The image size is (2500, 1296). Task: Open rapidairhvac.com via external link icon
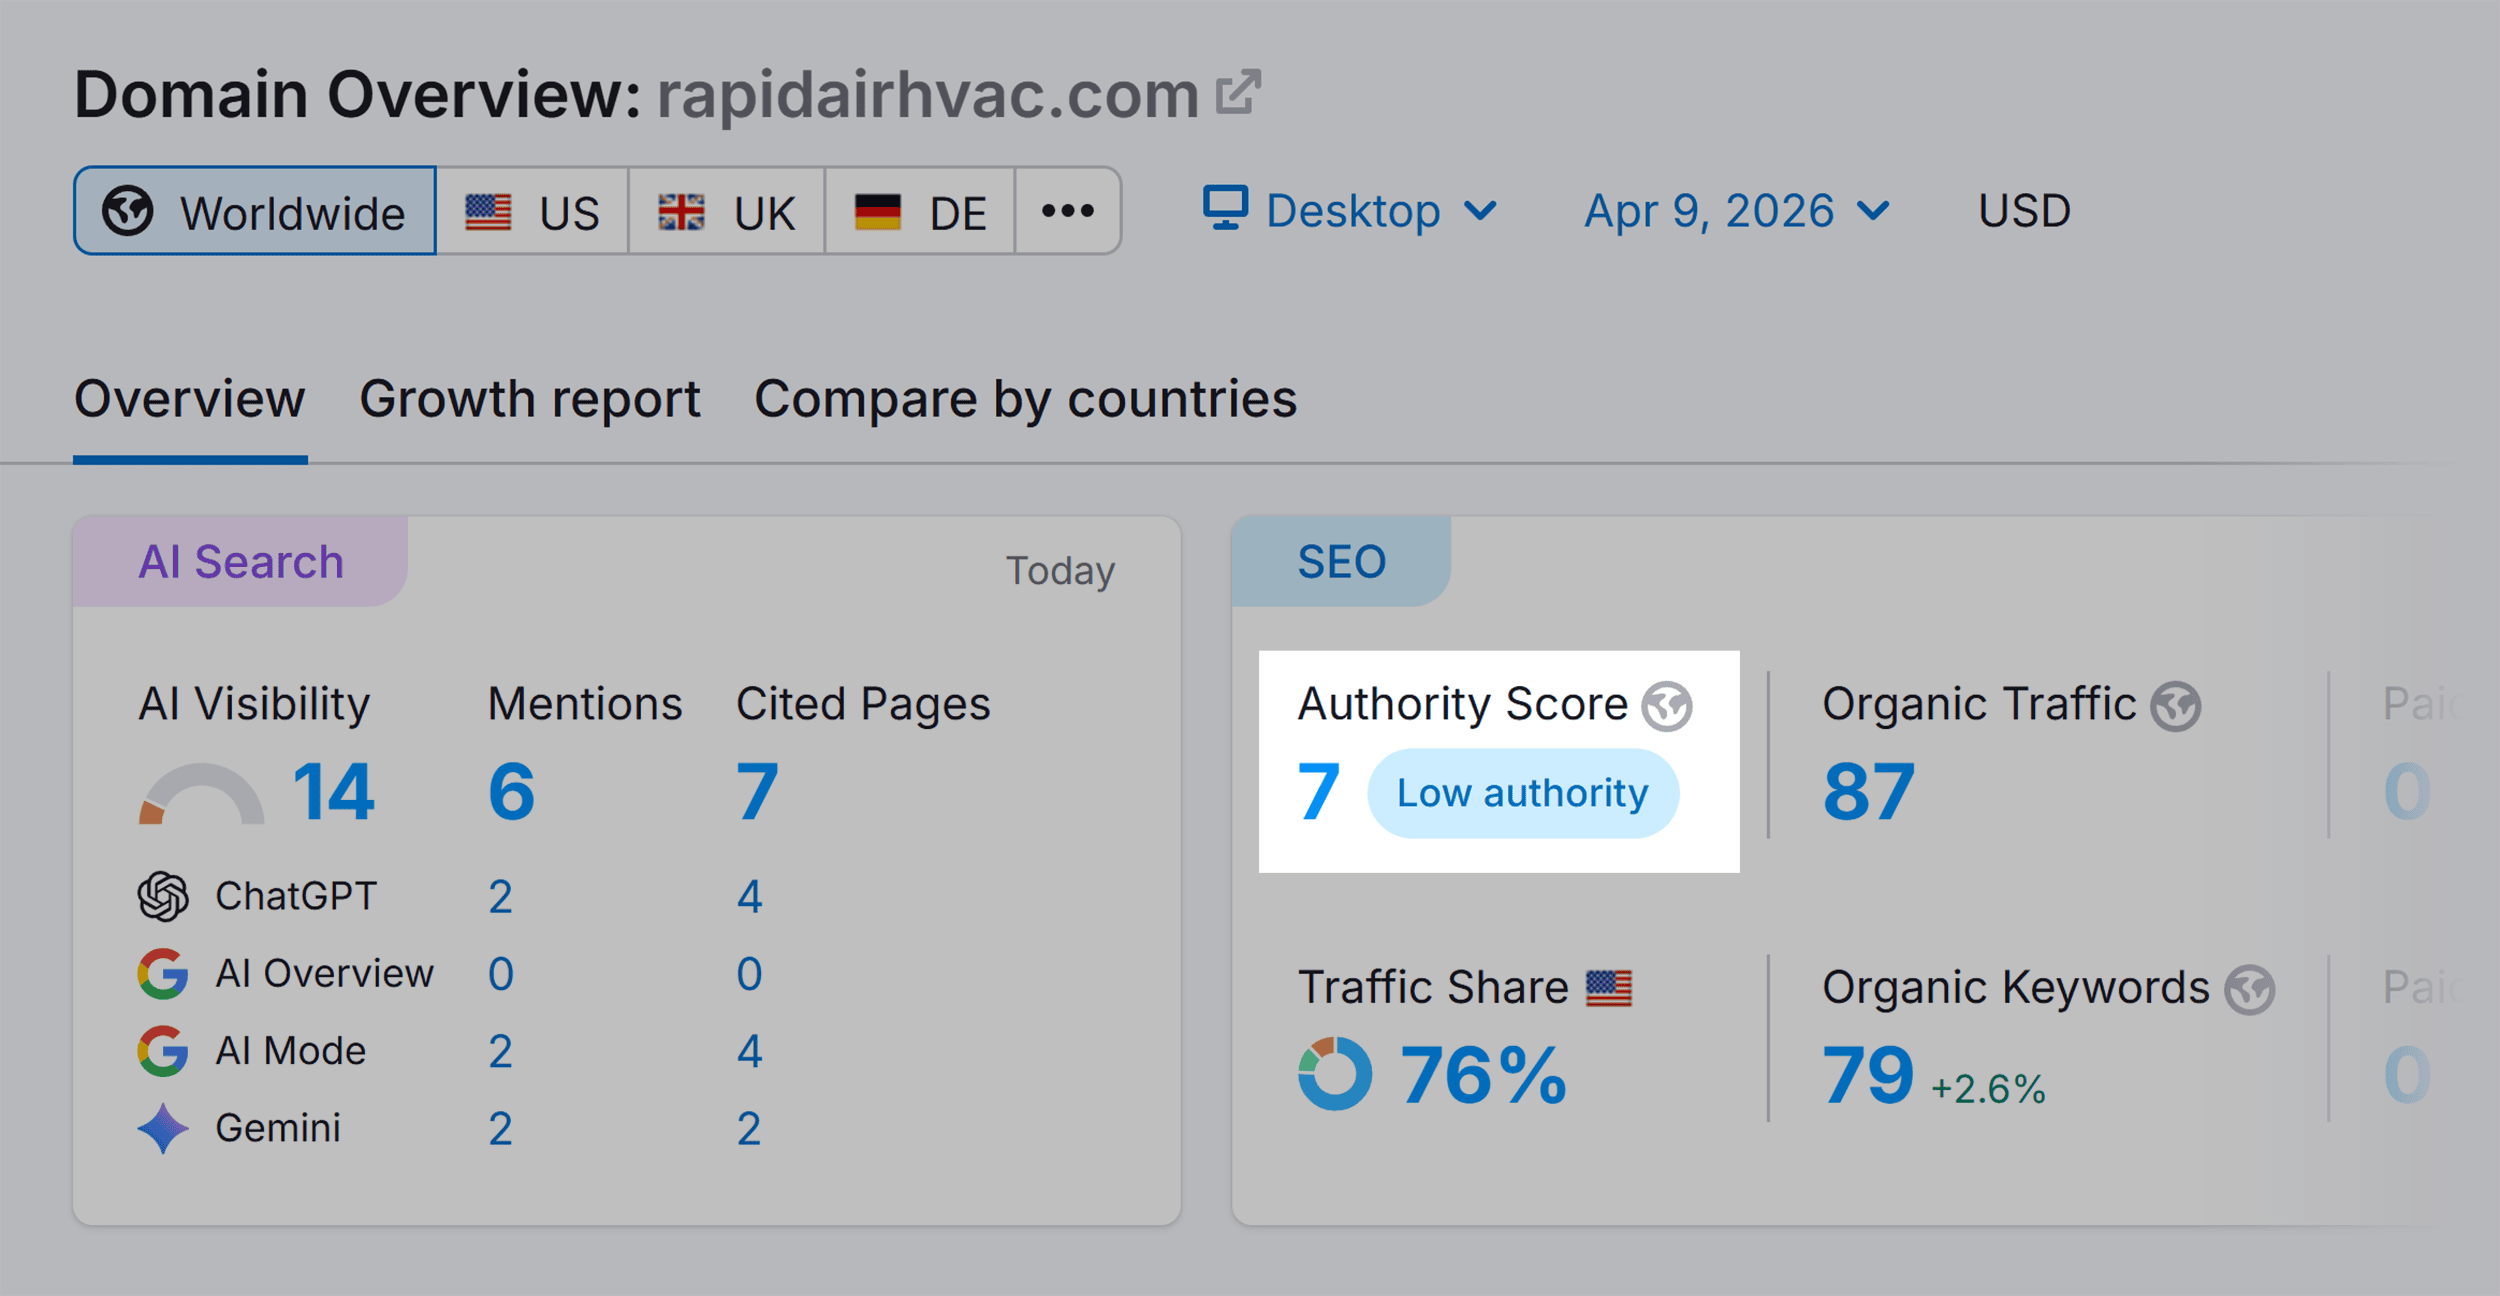pos(1237,92)
